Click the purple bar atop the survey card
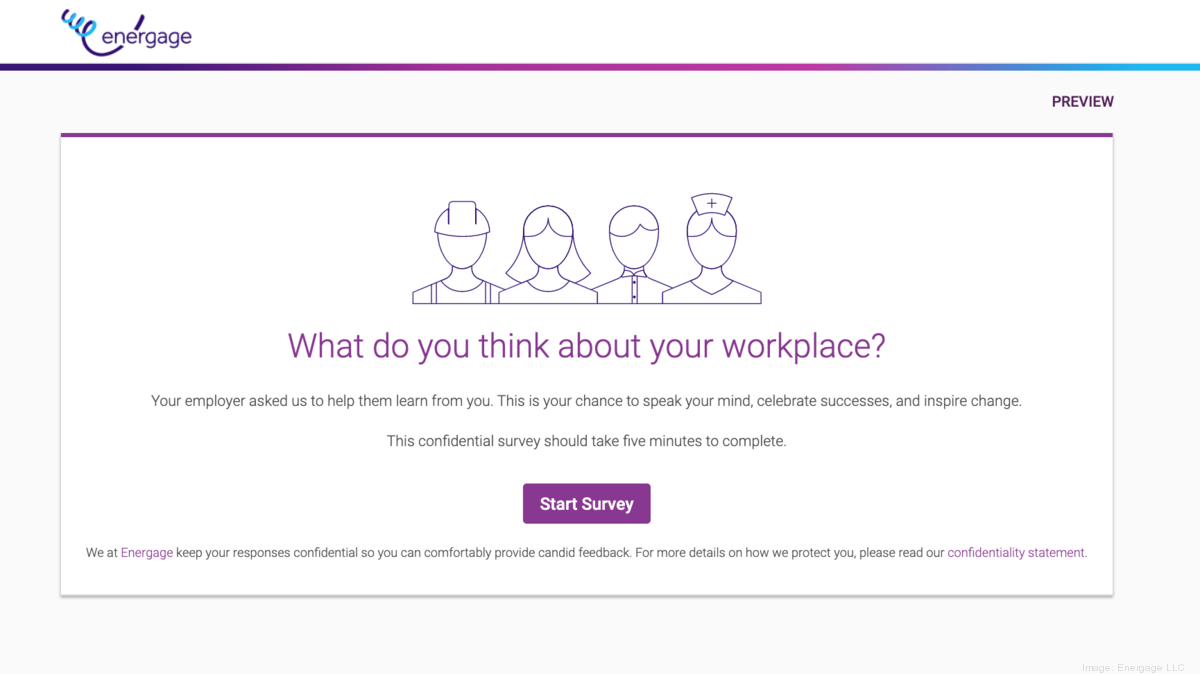This screenshot has width=1200, height=674. point(586,134)
